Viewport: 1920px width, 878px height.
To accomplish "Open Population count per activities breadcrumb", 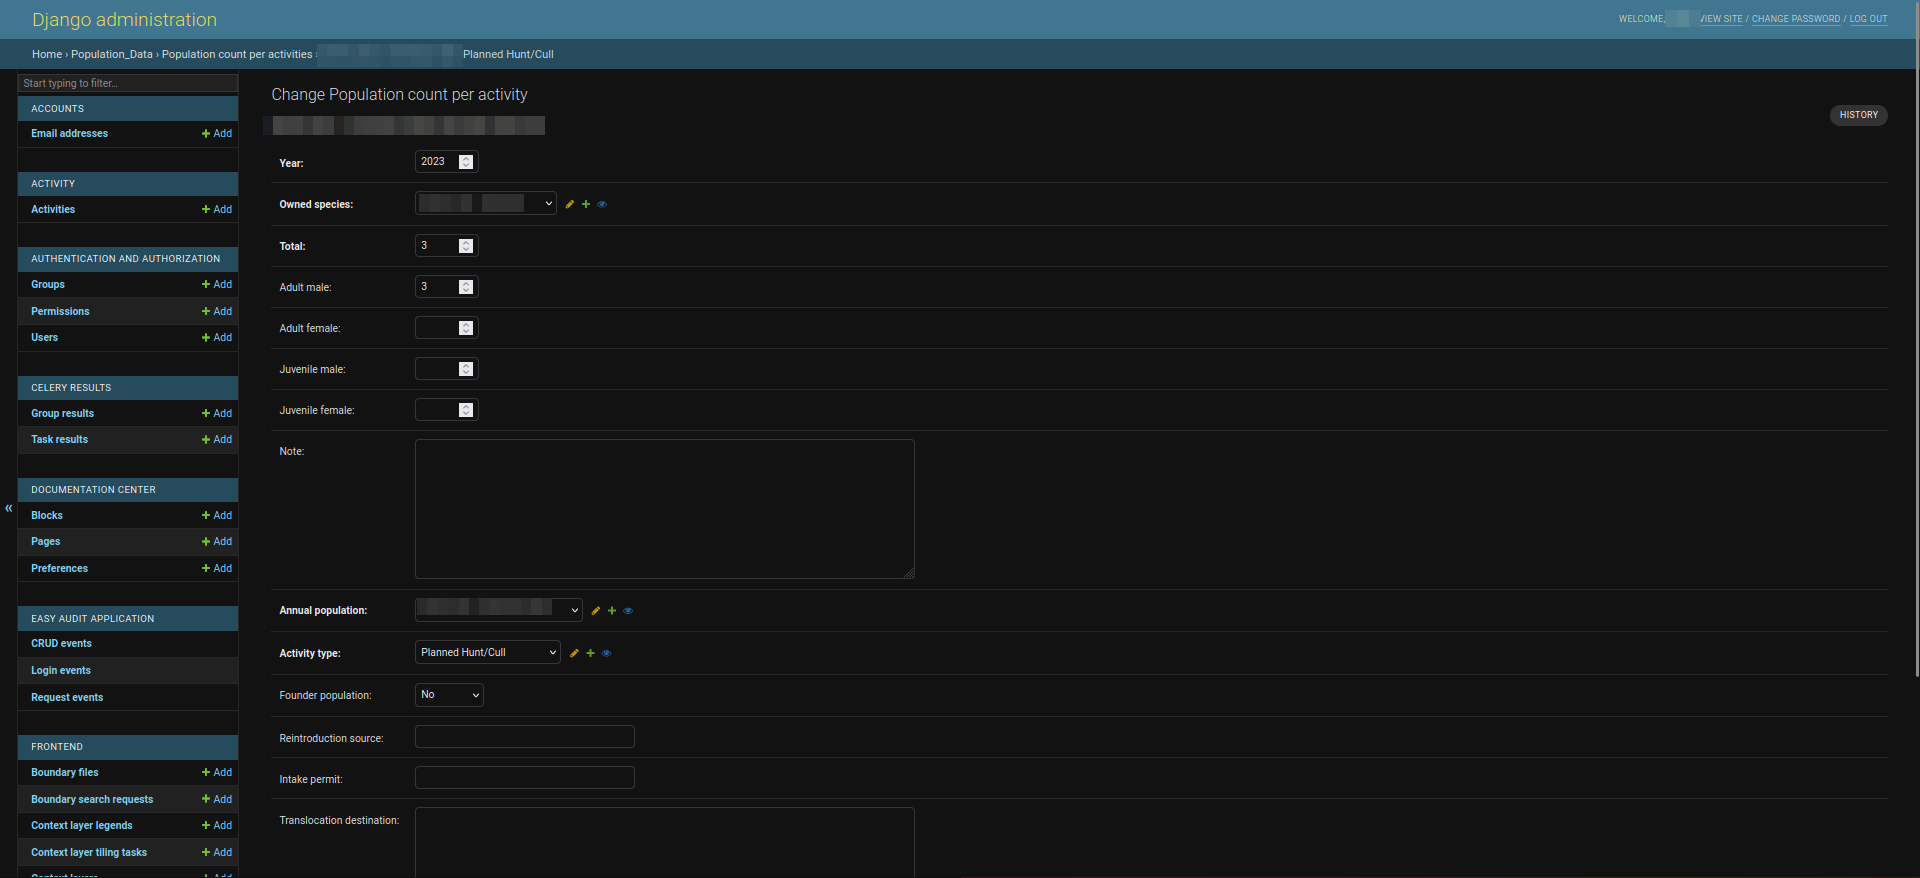I will 237,55.
